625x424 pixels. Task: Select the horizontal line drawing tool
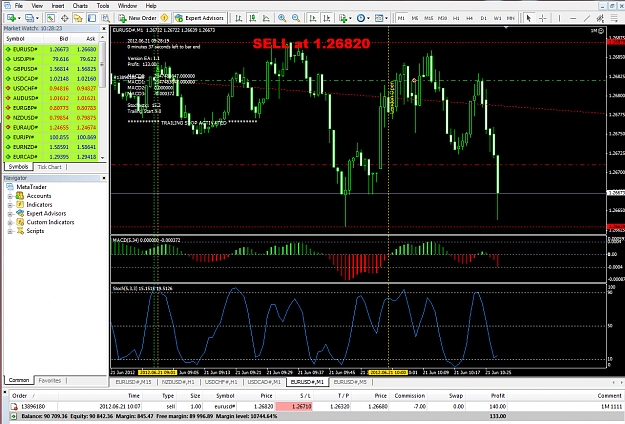point(573,18)
